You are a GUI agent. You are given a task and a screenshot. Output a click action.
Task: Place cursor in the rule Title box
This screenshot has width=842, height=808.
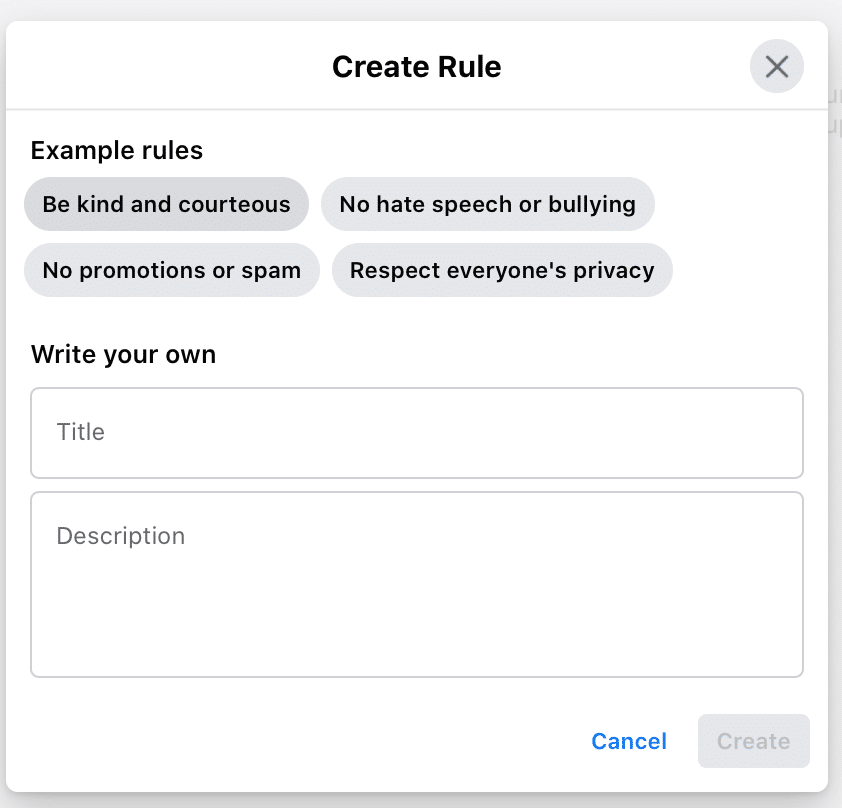[x=417, y=433]
